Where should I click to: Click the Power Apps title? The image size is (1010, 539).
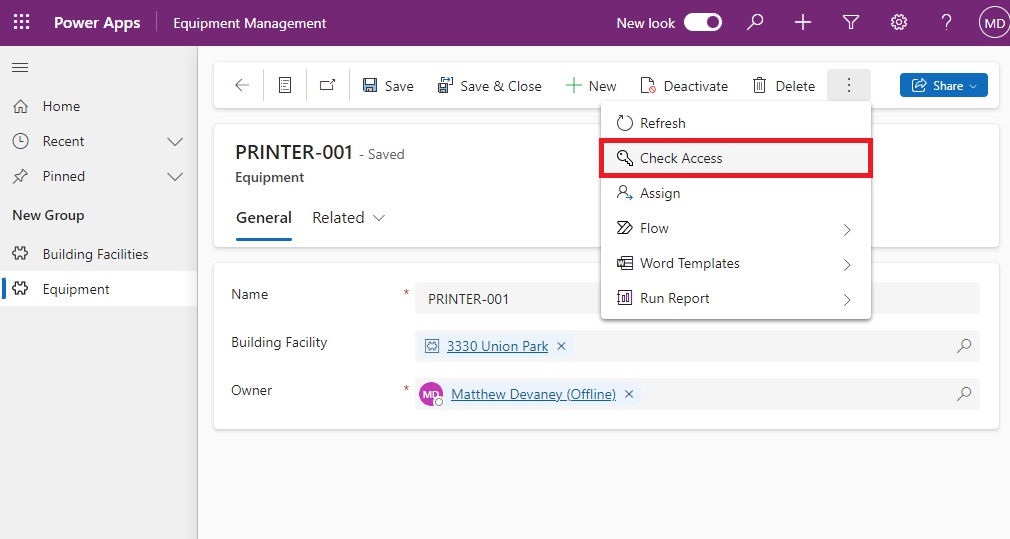click(x=97, y=23)
